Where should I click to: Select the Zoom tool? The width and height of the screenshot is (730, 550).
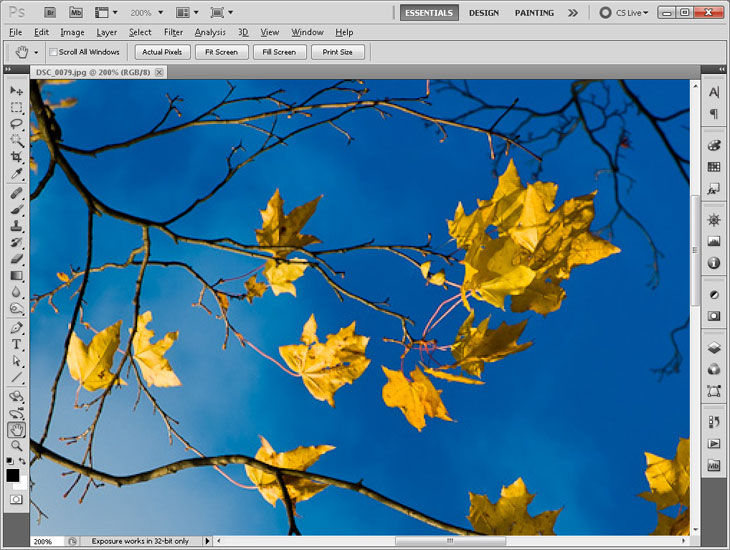coord(16,446)
